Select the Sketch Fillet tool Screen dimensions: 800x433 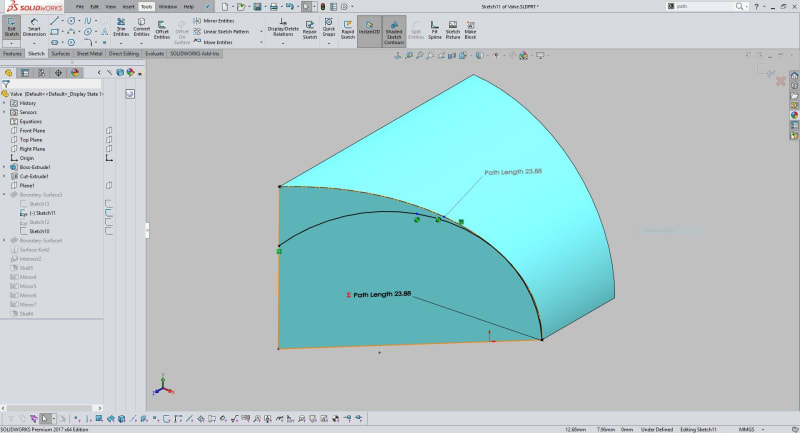88,42
